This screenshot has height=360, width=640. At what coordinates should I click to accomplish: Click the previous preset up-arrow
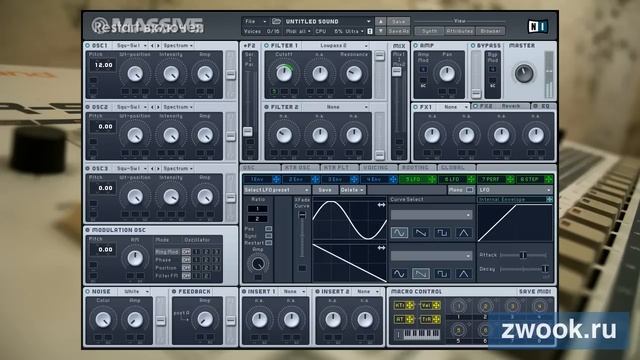coord(380,21)
